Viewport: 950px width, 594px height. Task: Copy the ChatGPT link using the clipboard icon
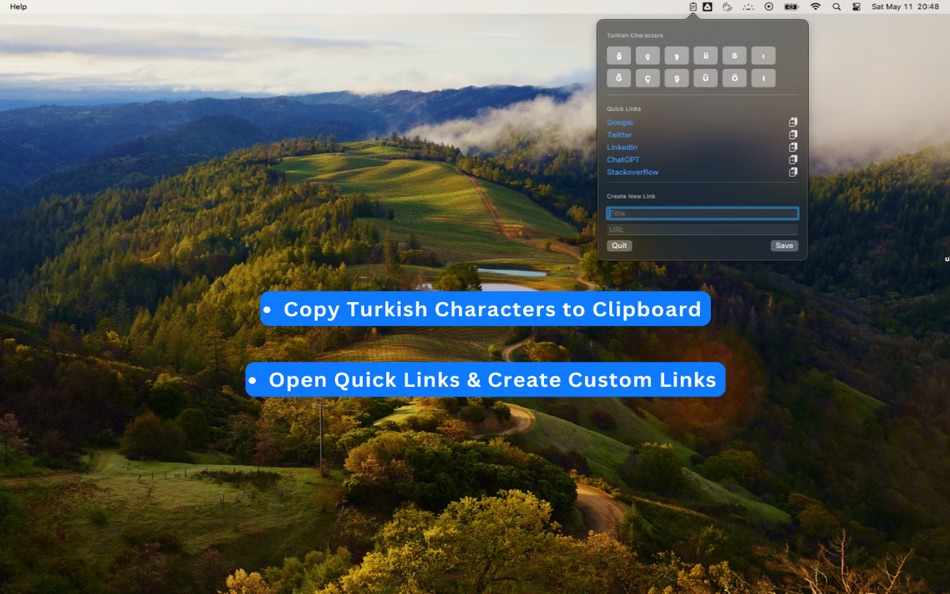(x=793, y=160)
